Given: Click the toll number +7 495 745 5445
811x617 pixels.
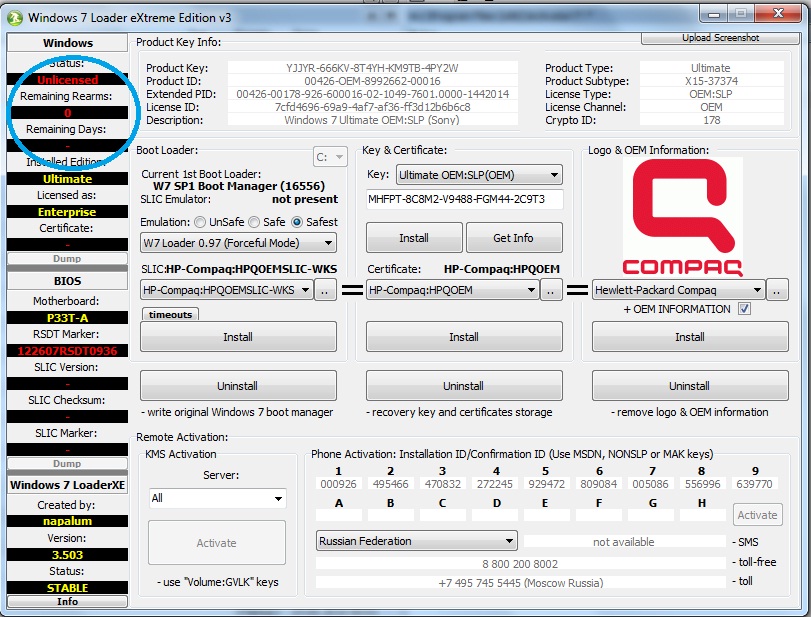Looking at the screenshot, I should [520, 583].
